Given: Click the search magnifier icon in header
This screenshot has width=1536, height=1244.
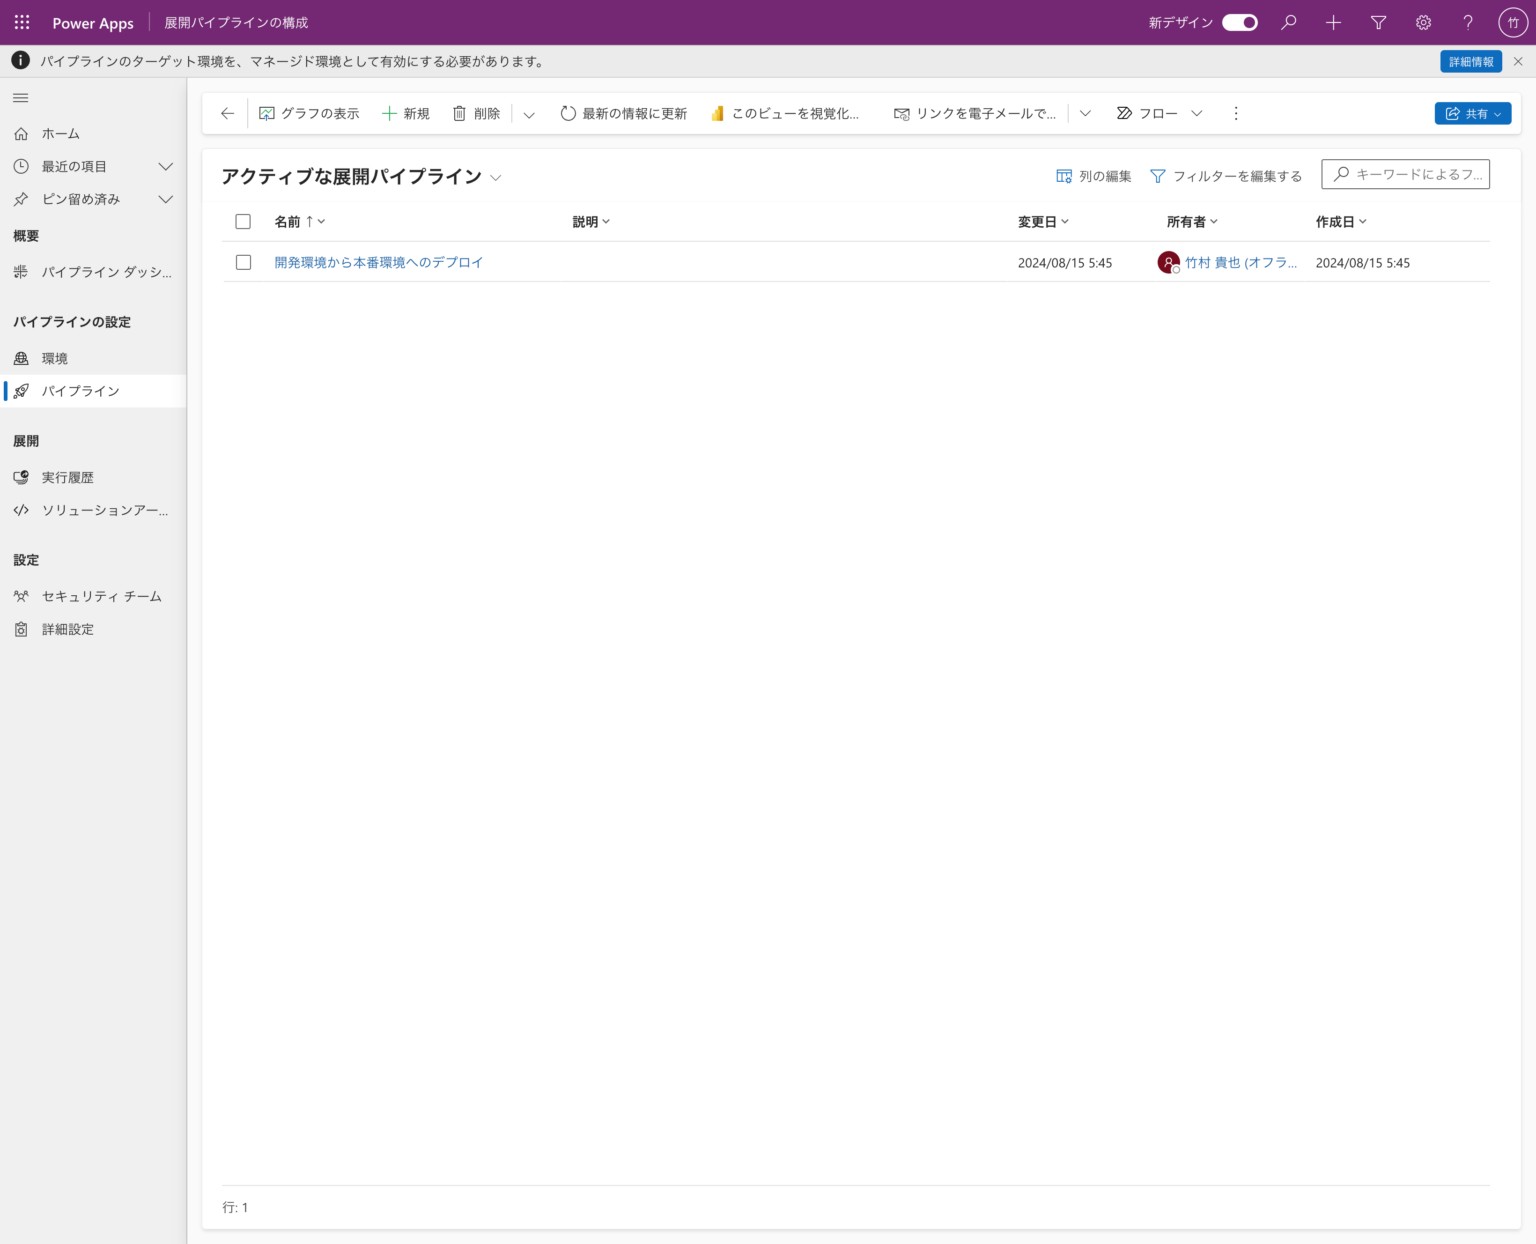Looking at the screenshot, I should click(1289, 22).
